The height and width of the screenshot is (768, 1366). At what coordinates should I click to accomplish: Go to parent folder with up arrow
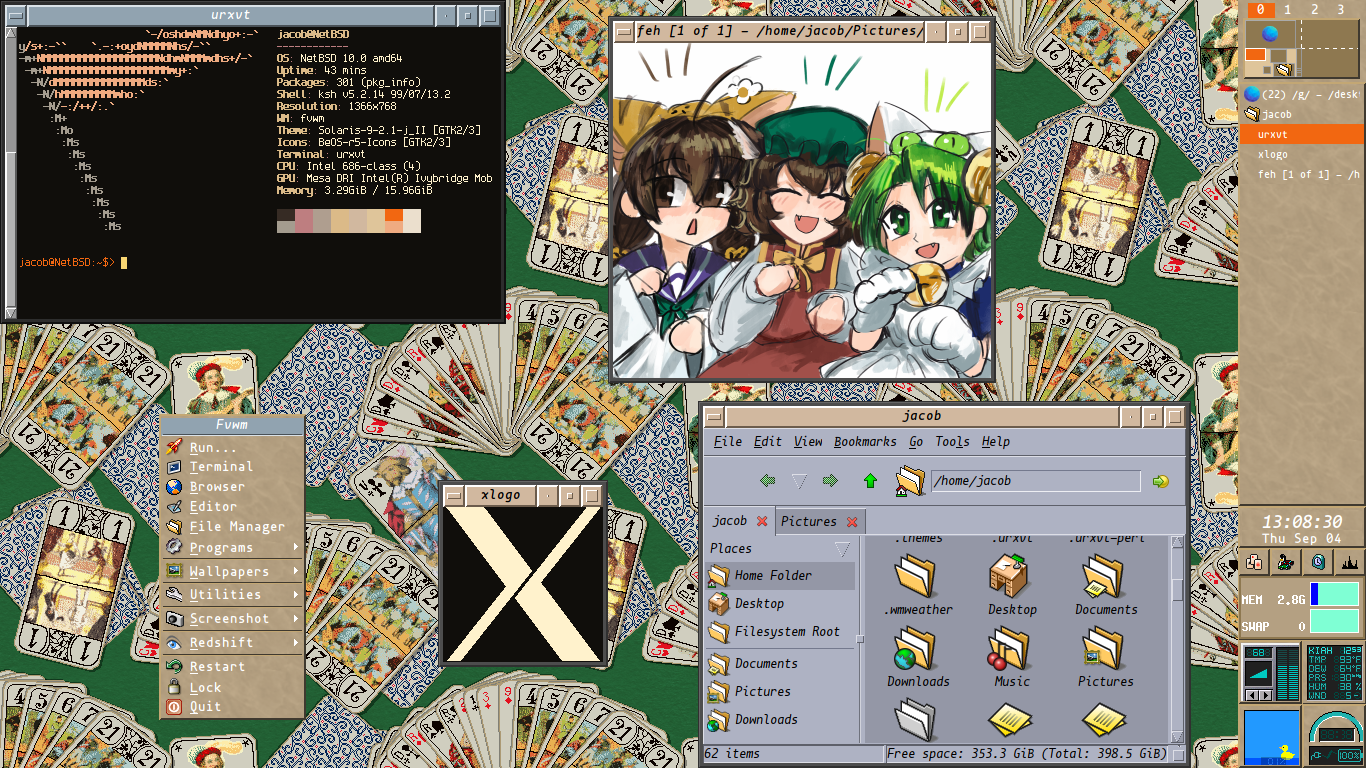pyautogui.click(x=870, y=481)
